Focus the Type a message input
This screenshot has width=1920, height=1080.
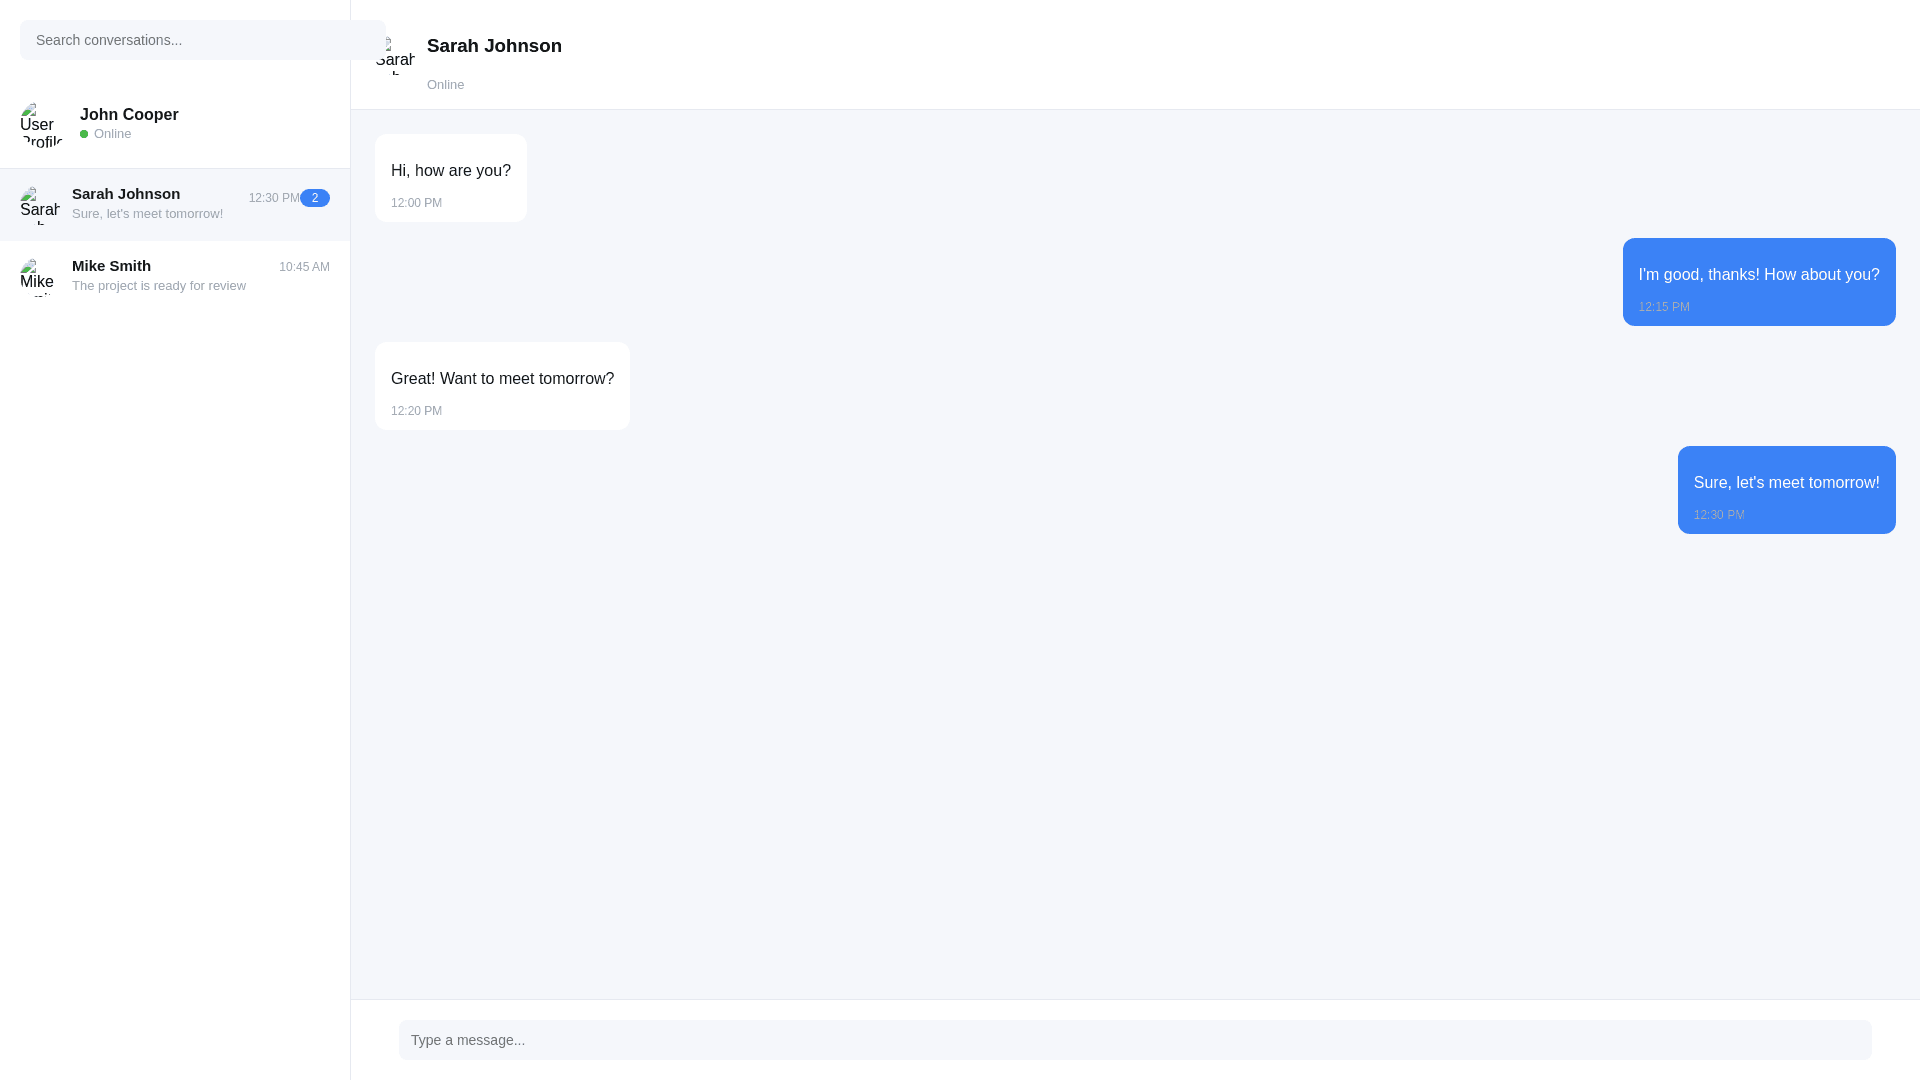[x=1135, y=1040]
